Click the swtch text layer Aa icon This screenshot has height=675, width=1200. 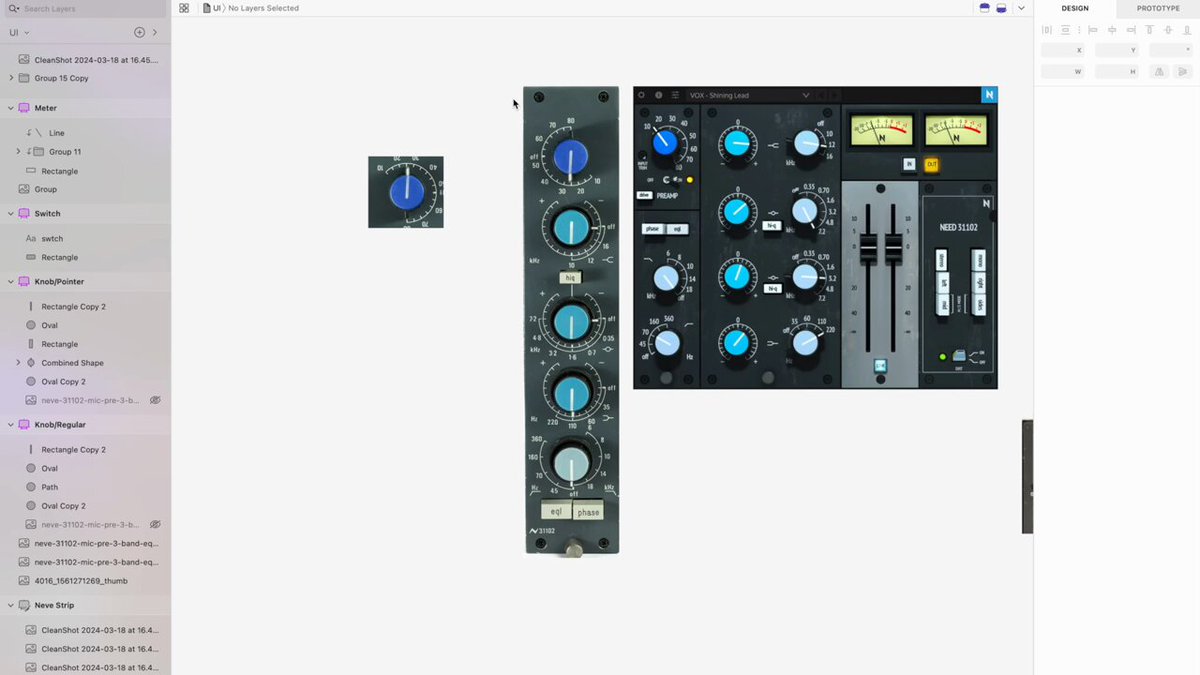pyautogui.click(x=31, y=239)
